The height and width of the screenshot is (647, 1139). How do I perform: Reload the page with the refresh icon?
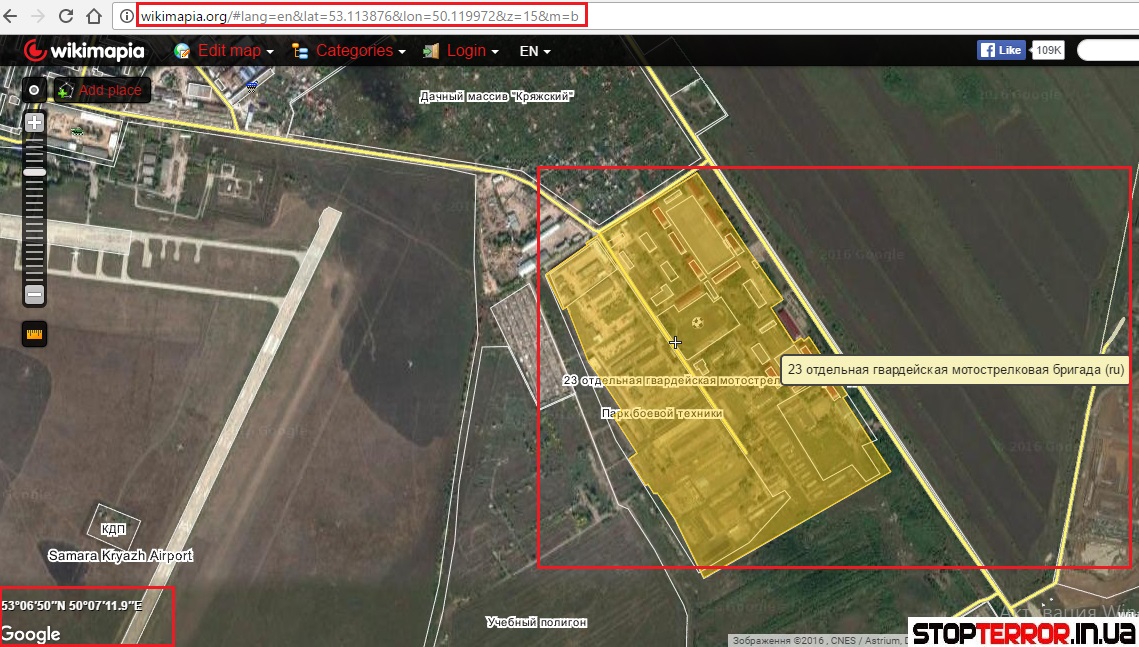click(x=66, y=16)
